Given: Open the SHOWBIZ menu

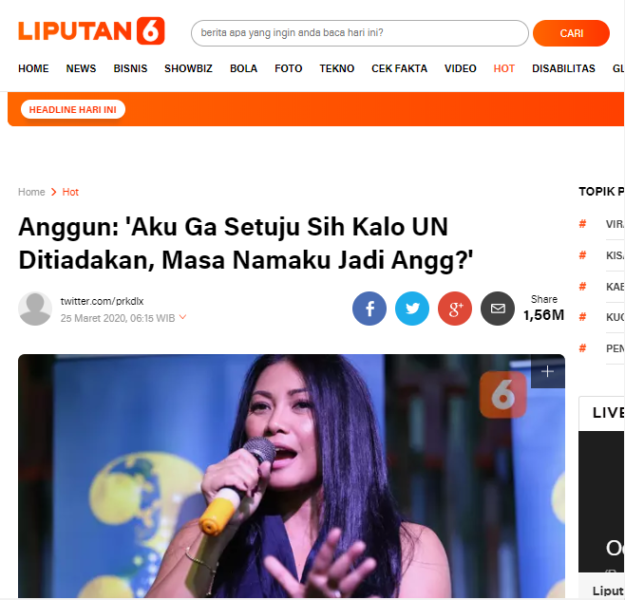Looking at the screenshot, I should pos(188,69).
